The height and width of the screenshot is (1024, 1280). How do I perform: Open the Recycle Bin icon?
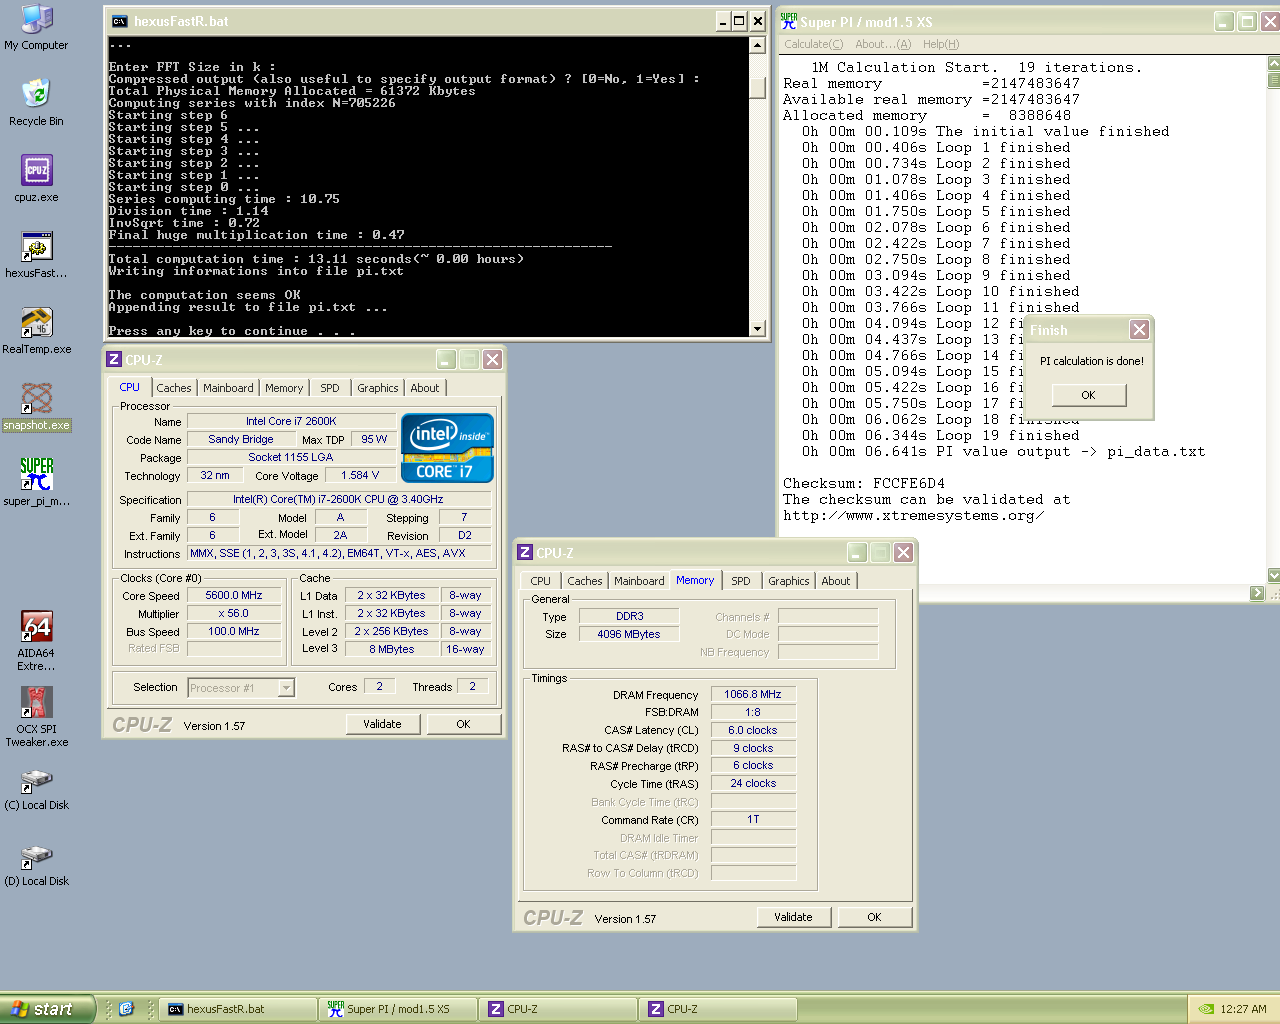[x=36, y=95]
